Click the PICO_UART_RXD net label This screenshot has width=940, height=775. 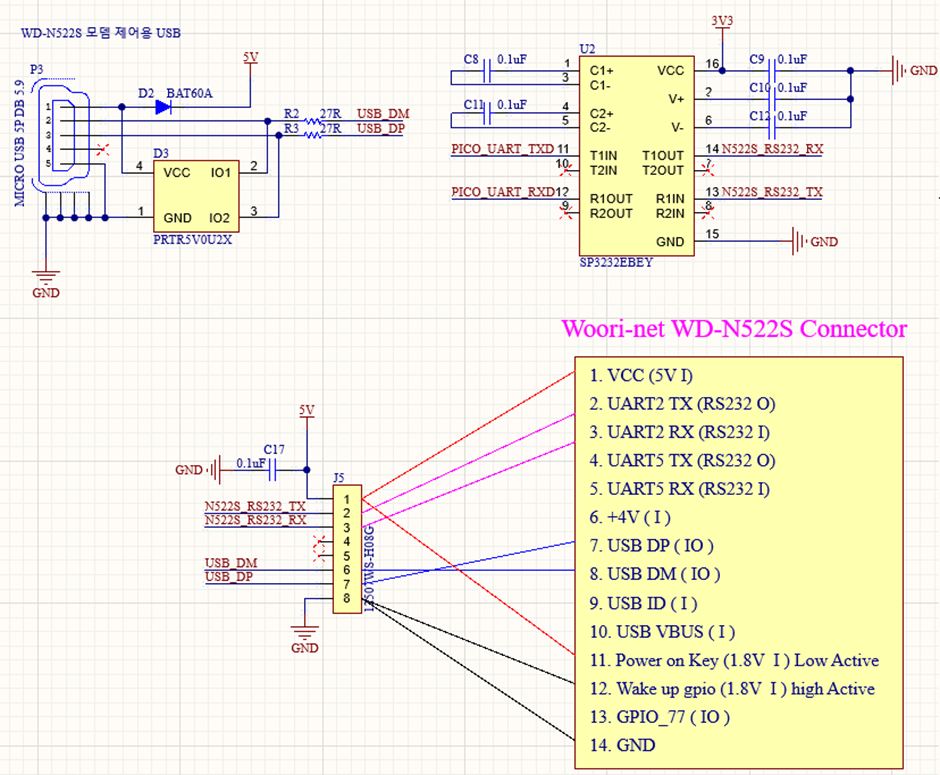(x=502, y=192)
